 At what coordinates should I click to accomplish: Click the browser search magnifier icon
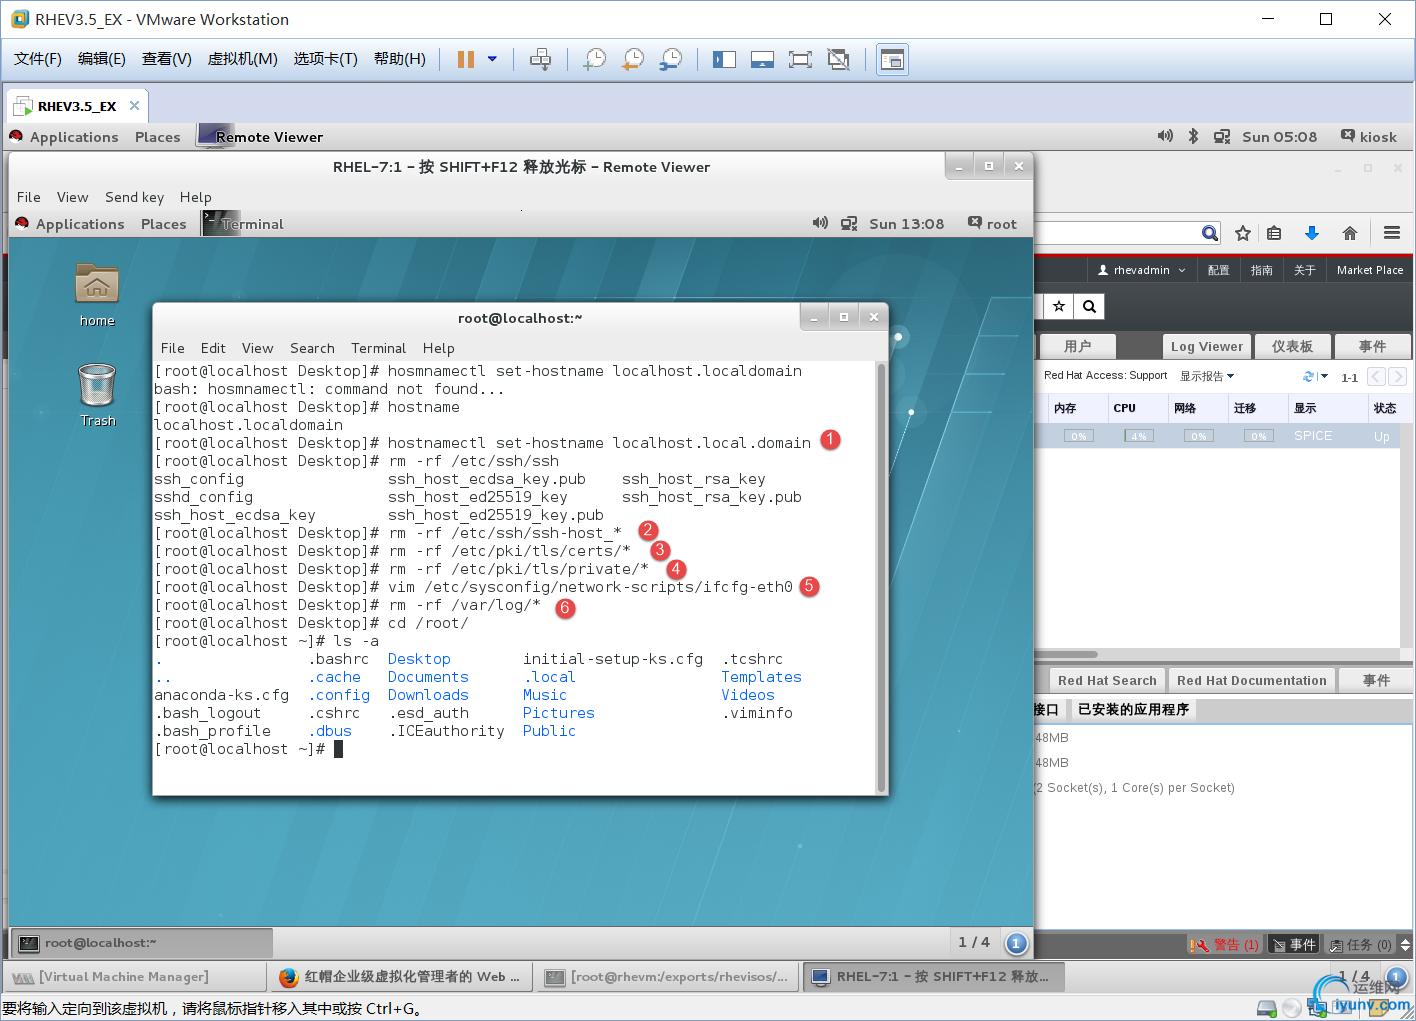1210,233
